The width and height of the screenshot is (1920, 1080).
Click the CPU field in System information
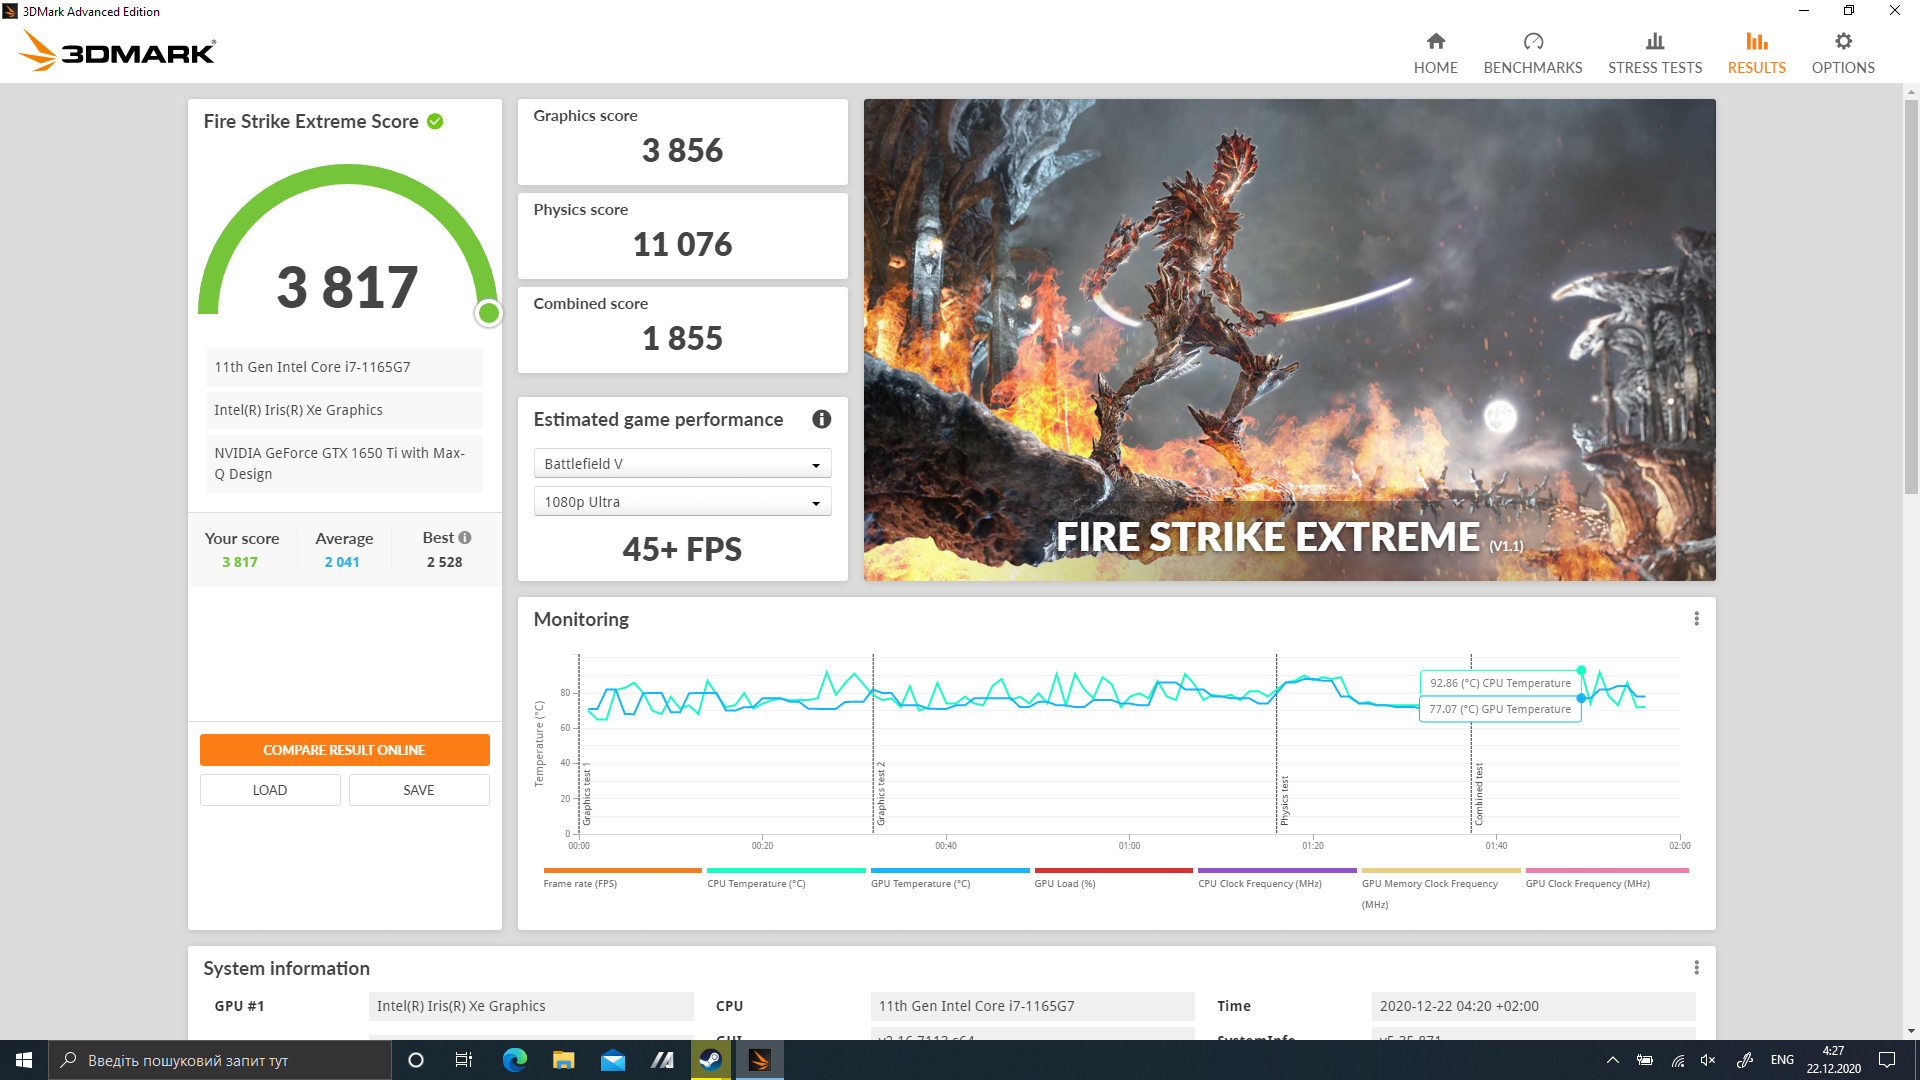click(1033, 1006)
